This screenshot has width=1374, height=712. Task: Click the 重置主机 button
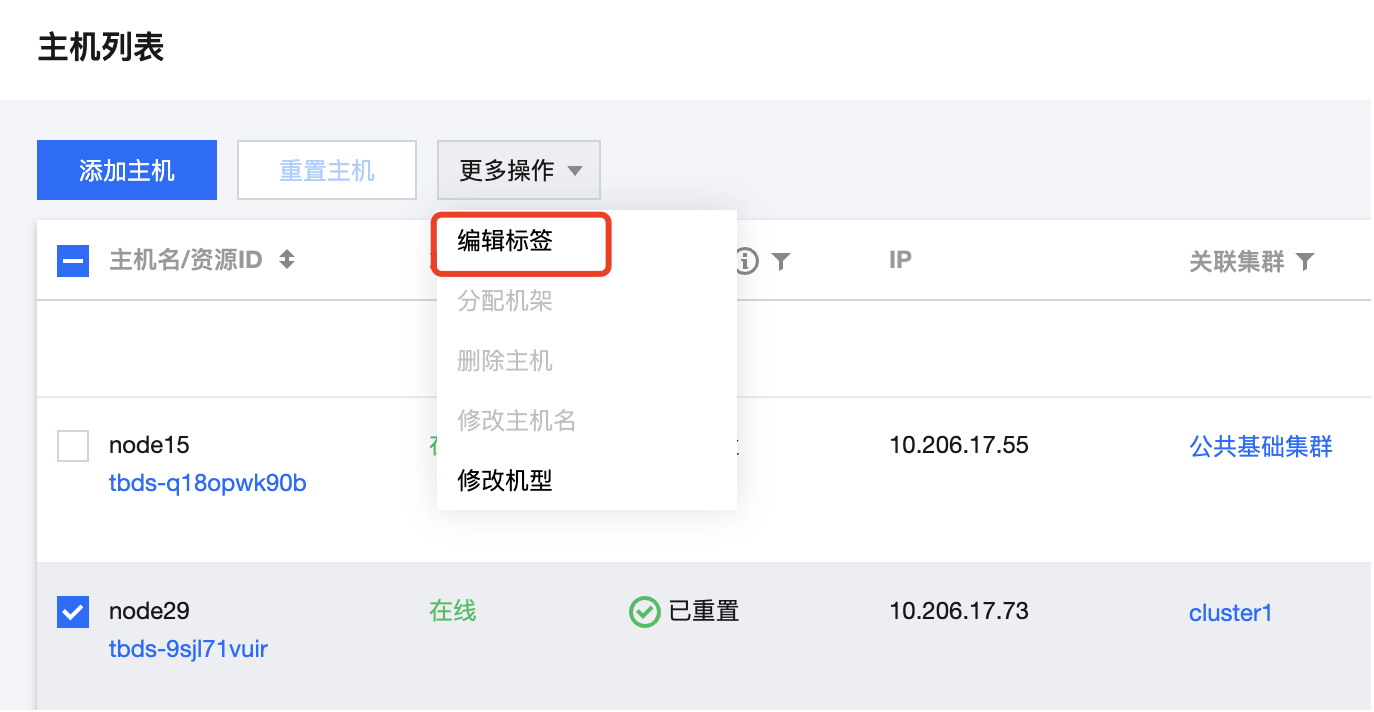click(x=327, y=170)
